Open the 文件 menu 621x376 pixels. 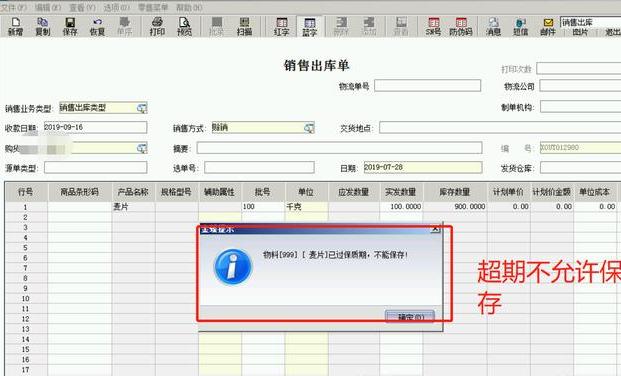14,7
